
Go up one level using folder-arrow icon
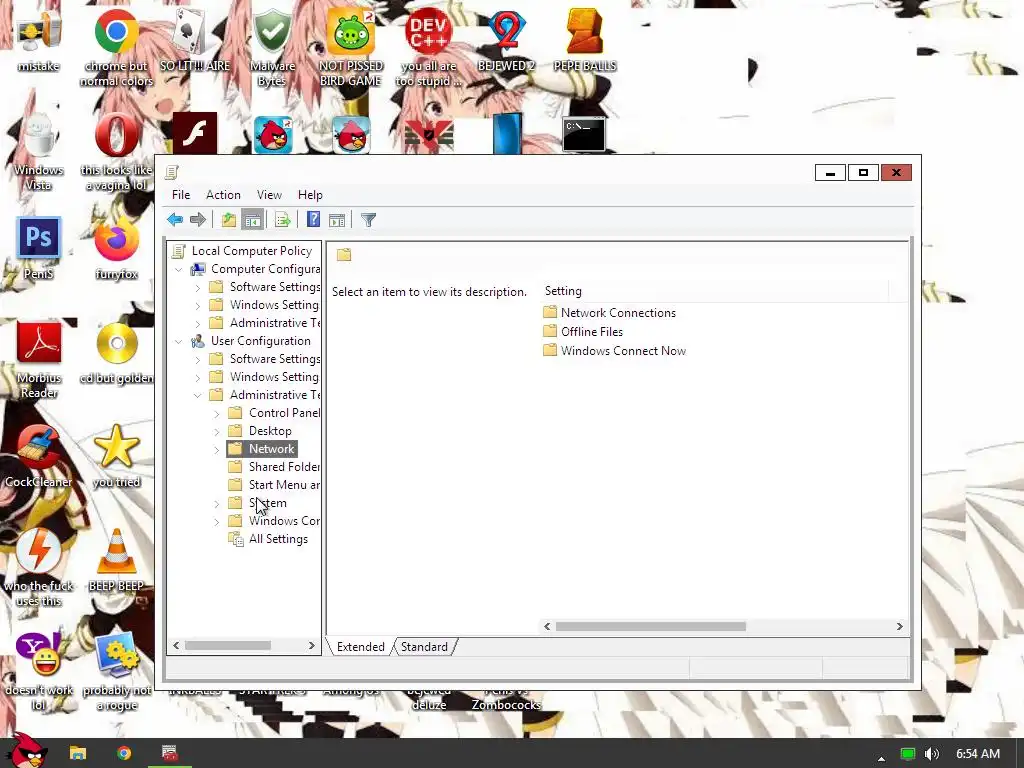(x=229, y=219)
